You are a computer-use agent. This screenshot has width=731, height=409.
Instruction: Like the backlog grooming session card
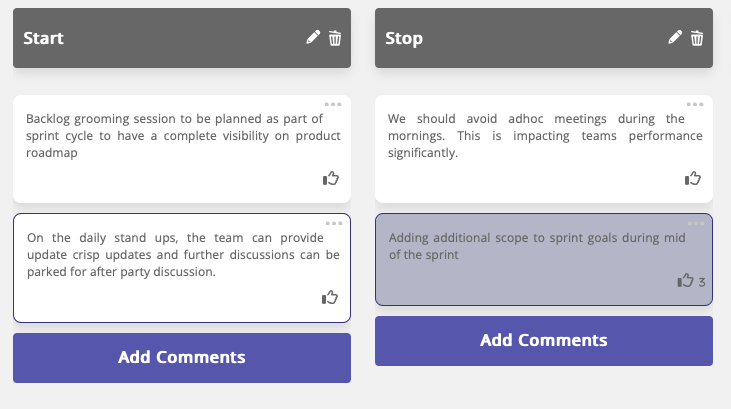[331, 179]
